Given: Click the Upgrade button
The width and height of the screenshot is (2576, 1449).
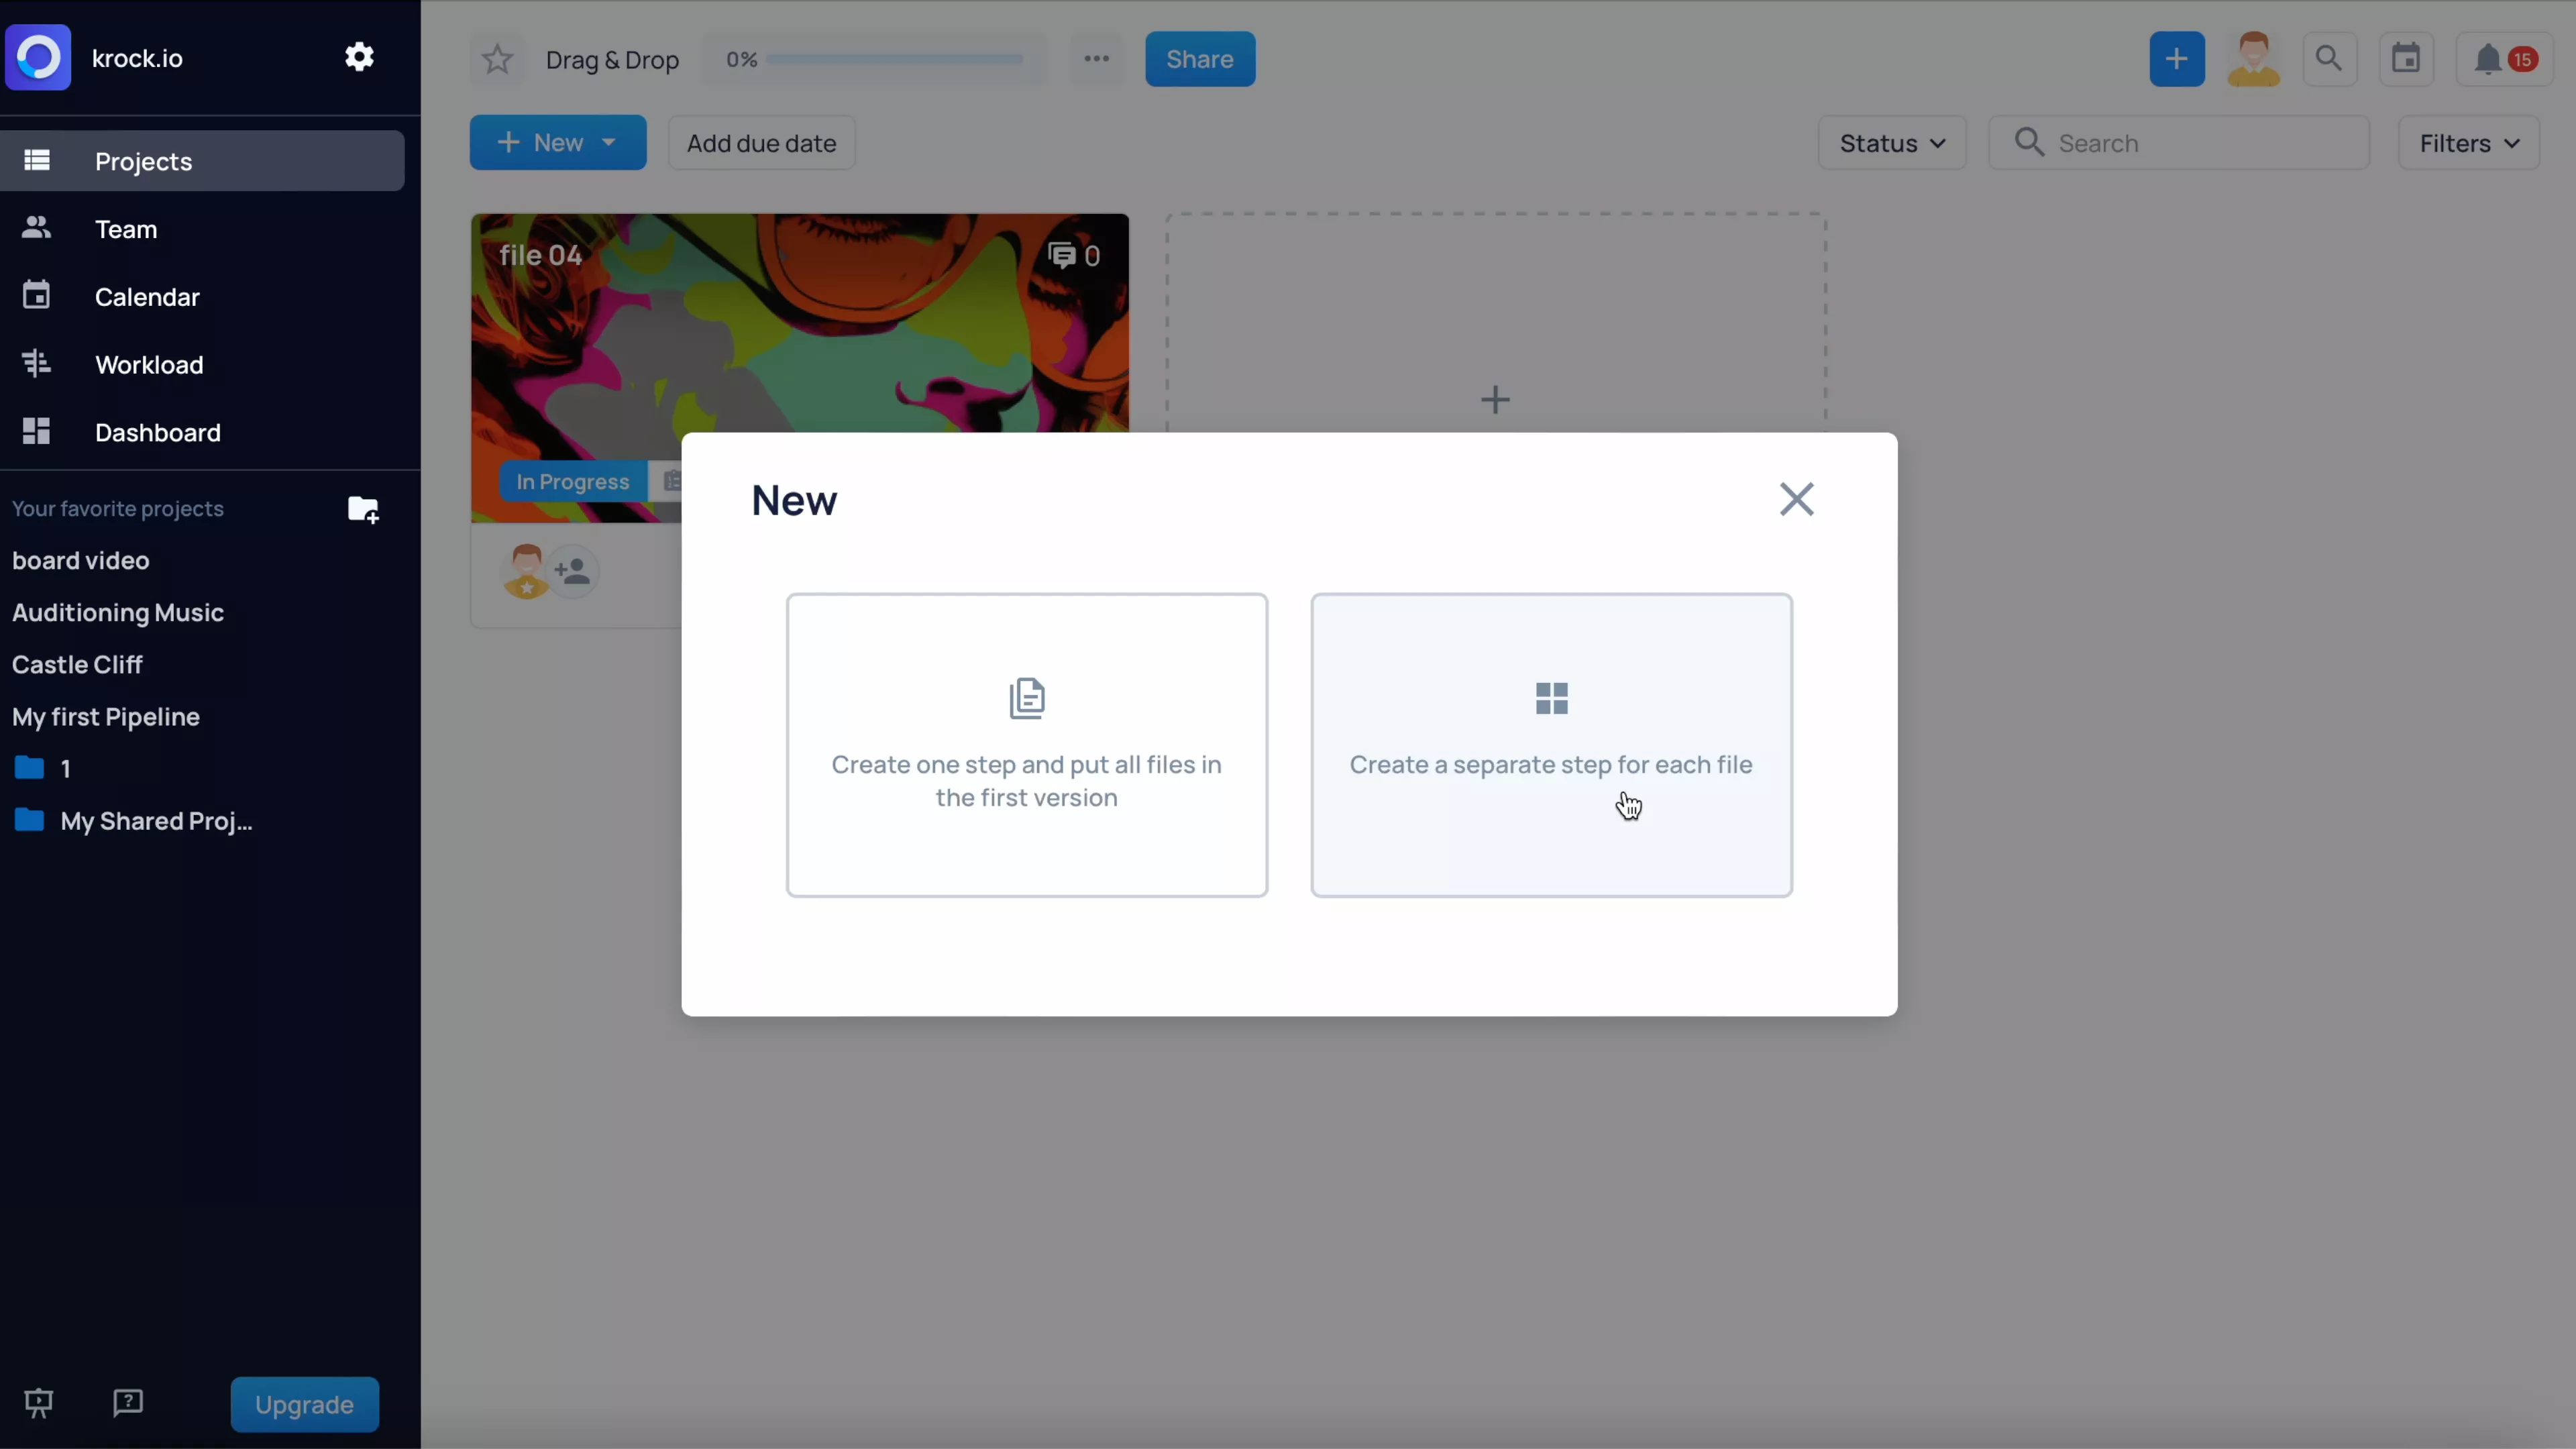Looking at the screenshot, I should (x=304, y=1404).
